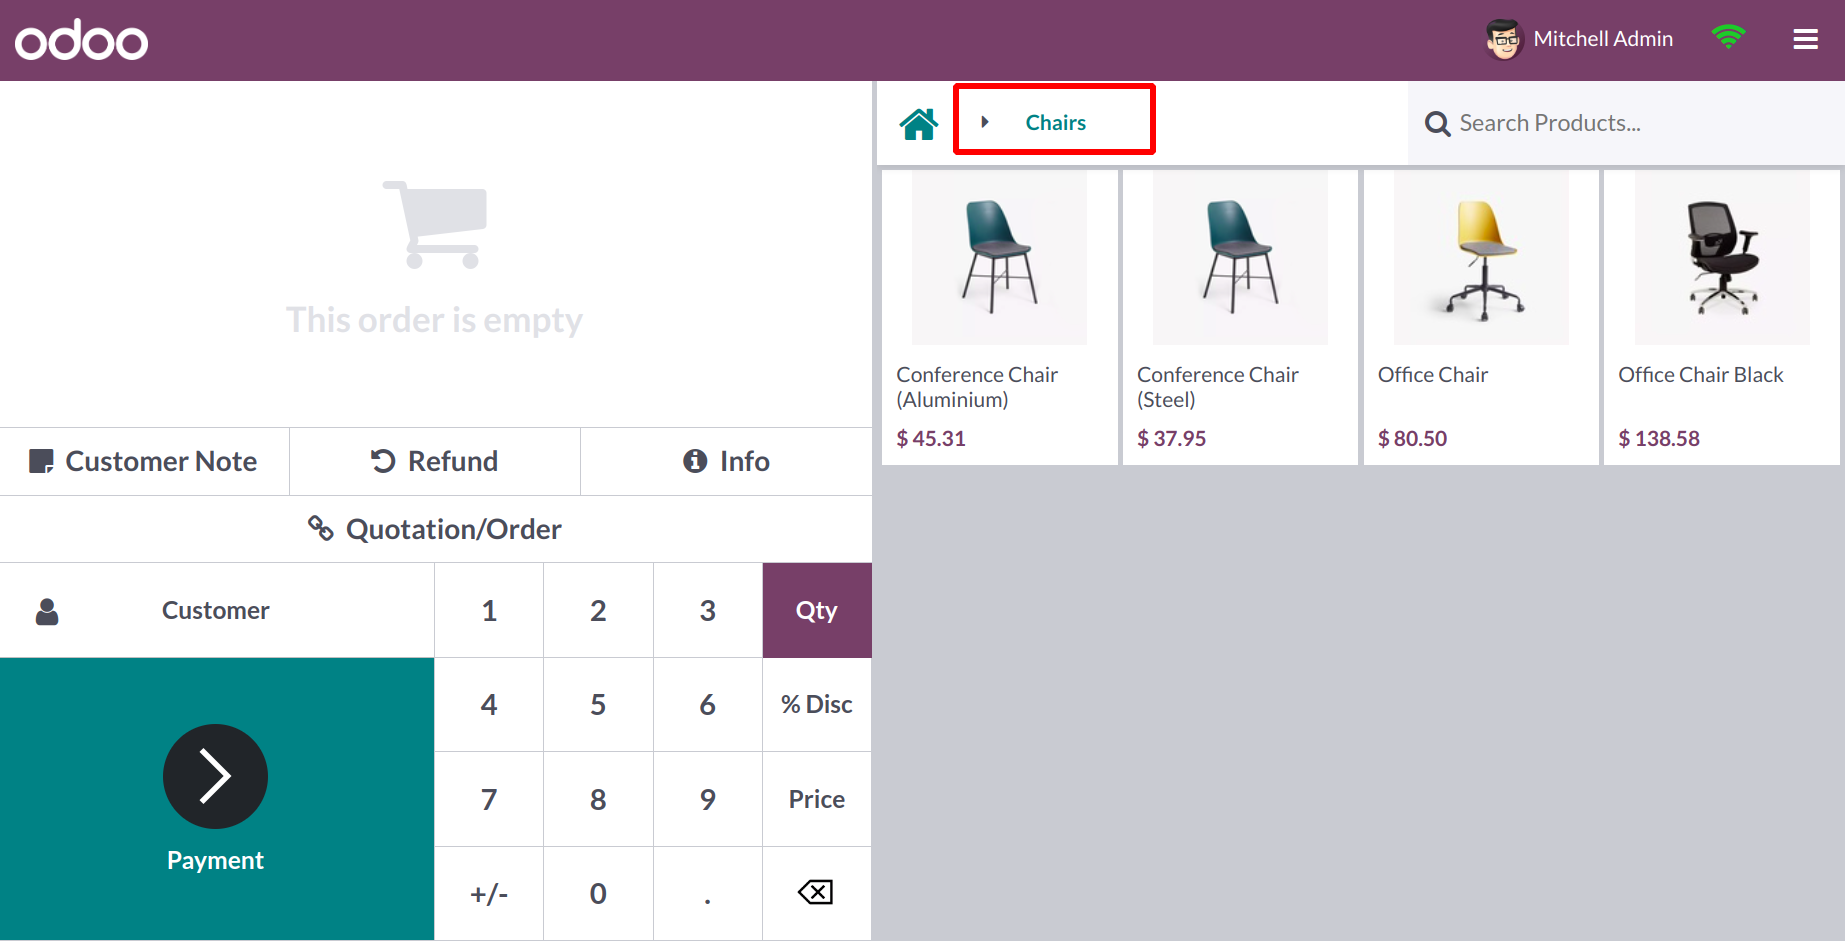Click the backspace delete key on numpad

tap(816, 892)
